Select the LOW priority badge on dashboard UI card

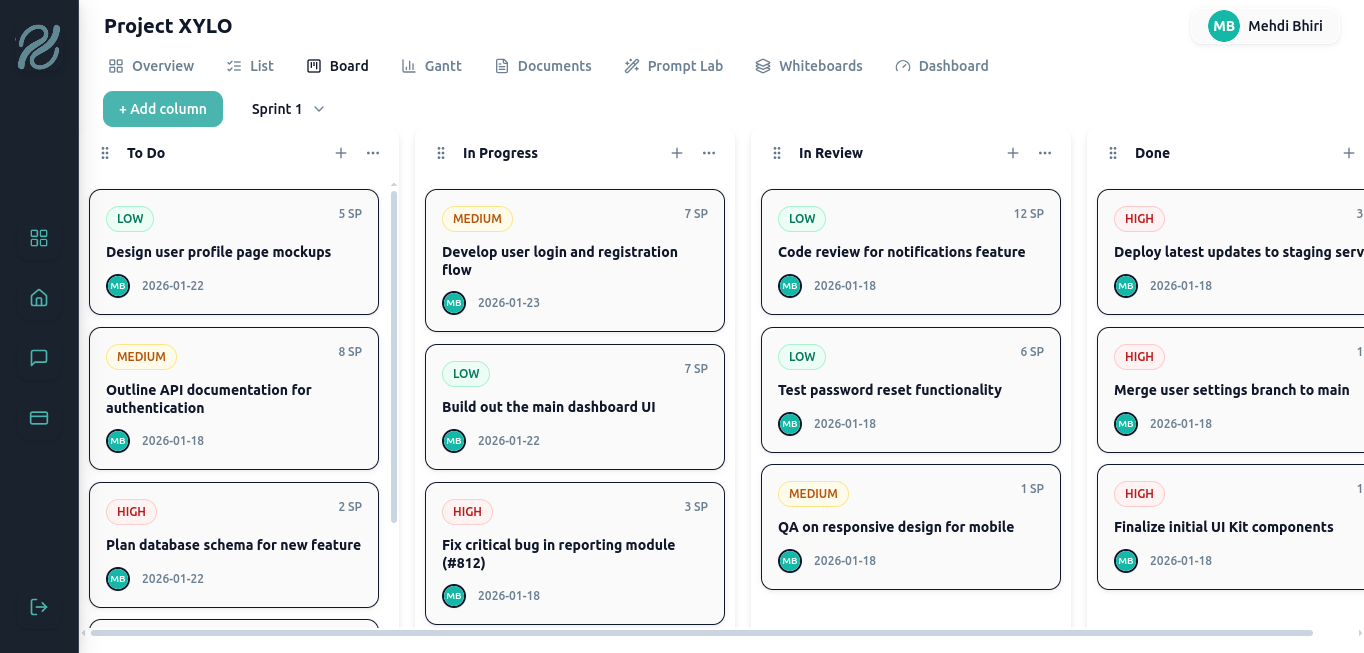click(x=466, y=373)
